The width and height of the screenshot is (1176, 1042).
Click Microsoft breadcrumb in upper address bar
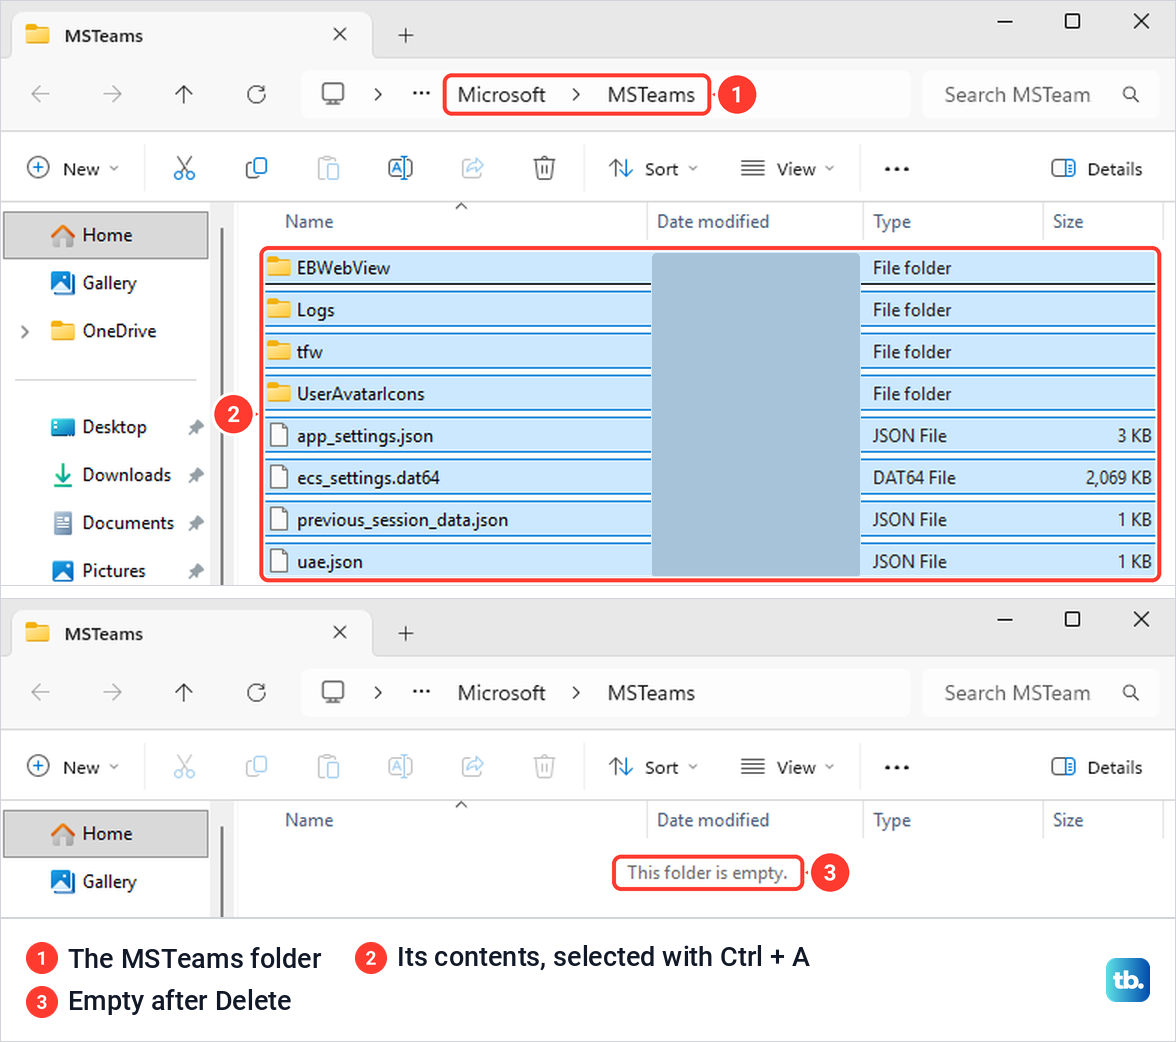click(x=501, y=95)
